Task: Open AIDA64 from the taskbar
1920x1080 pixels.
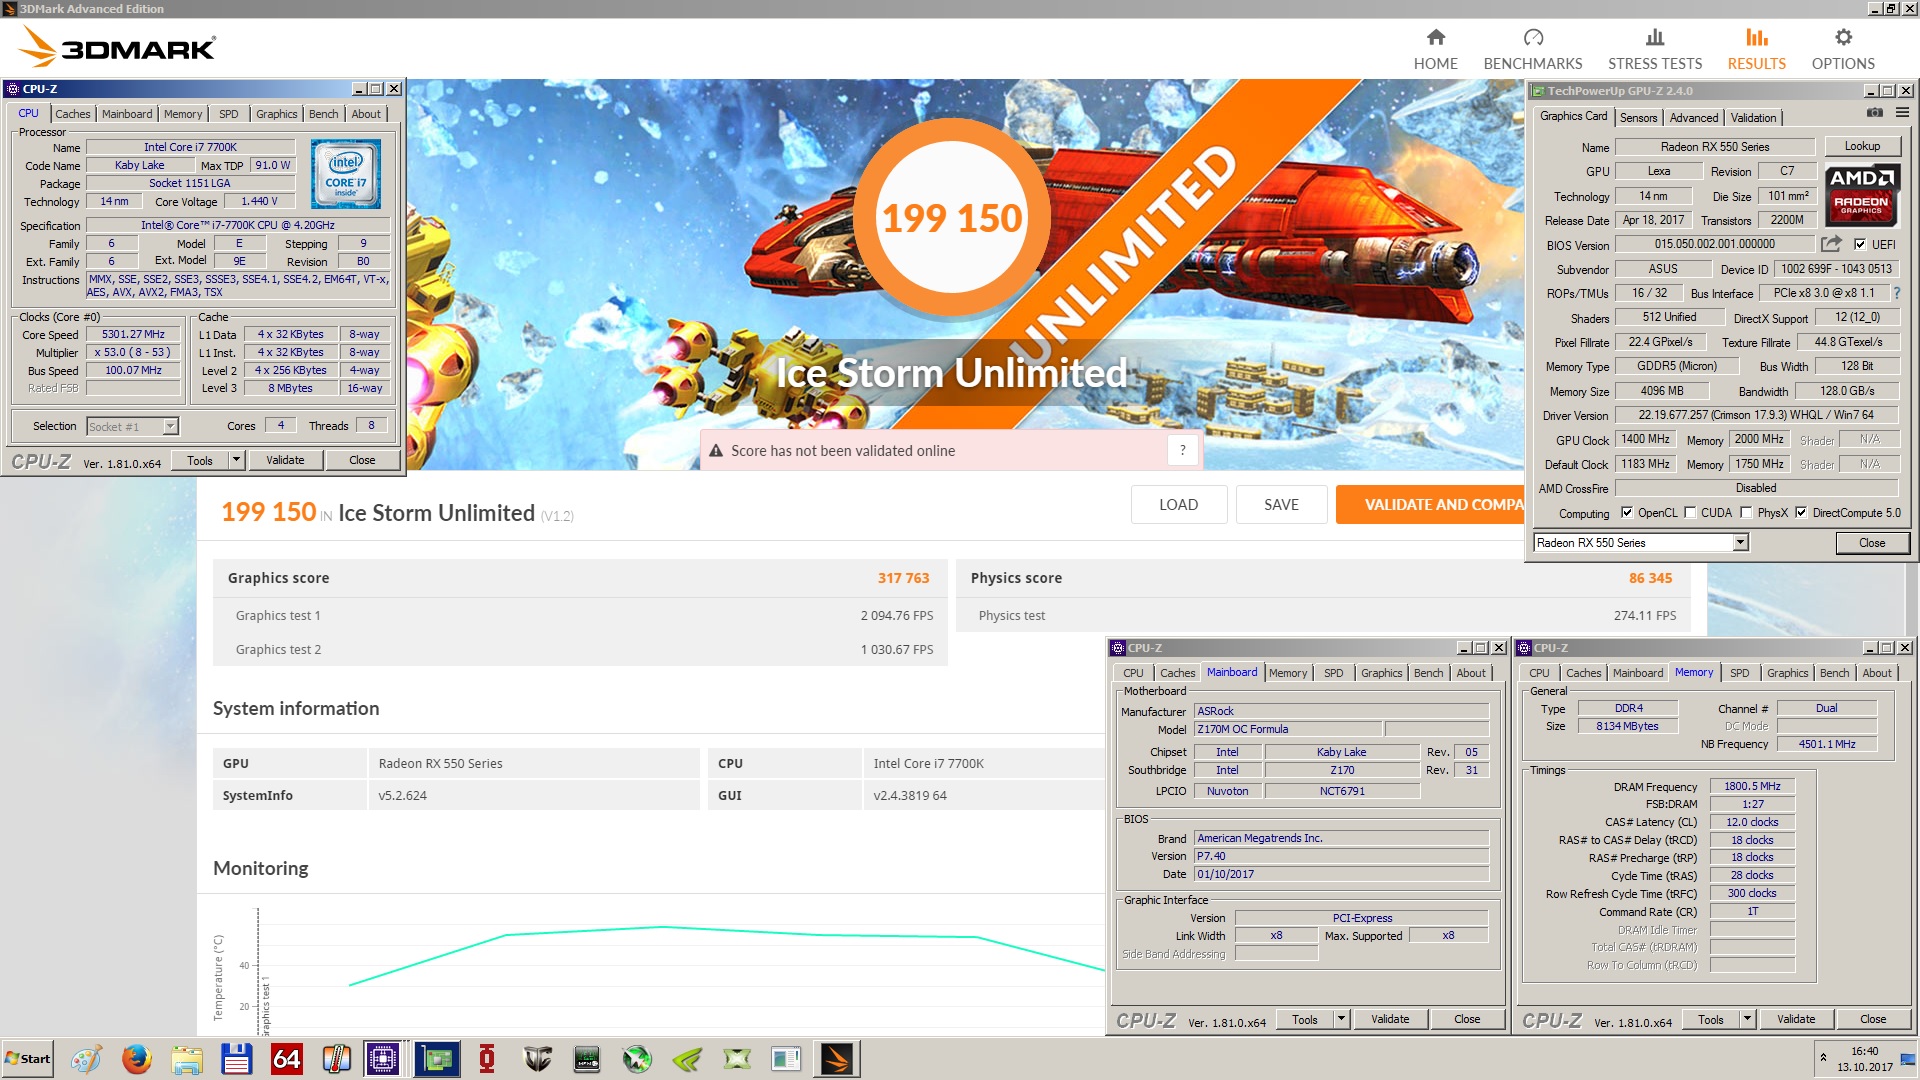Action: point(286,1059)
